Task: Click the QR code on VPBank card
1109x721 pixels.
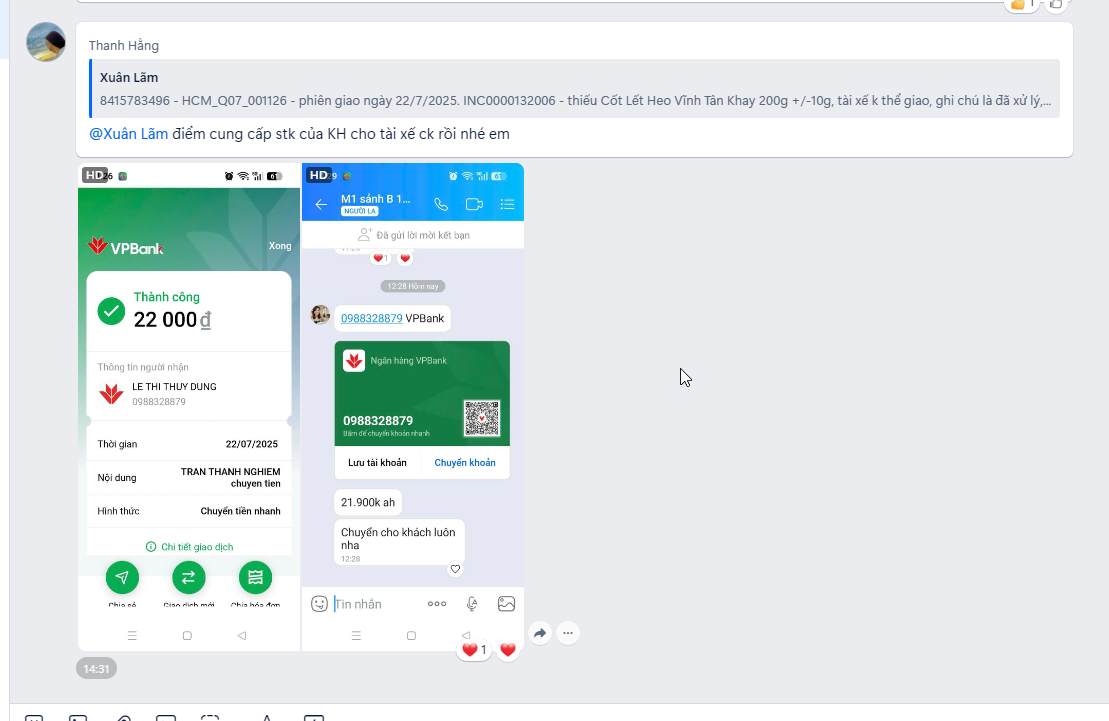Action: [x=482, y=418]
